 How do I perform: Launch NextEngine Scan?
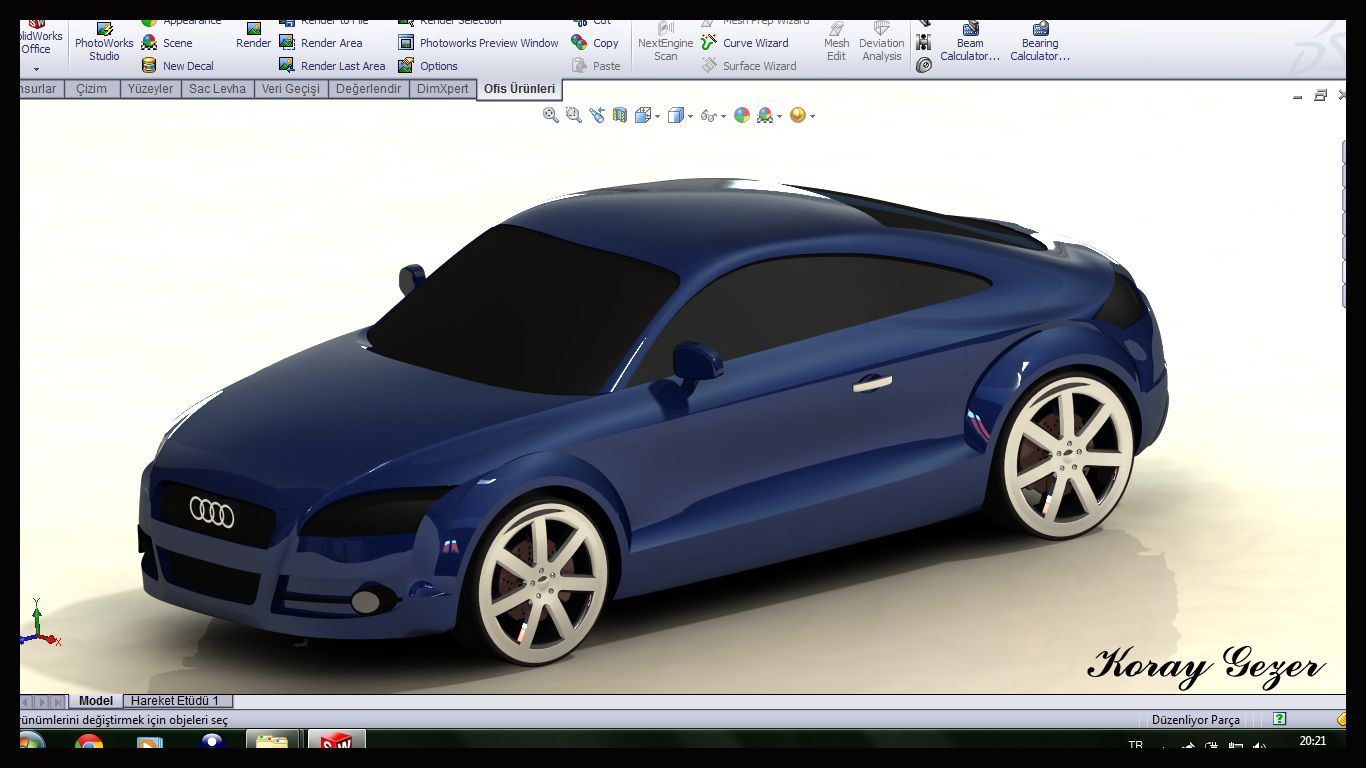pyautogui.click(x=665, y=42)
